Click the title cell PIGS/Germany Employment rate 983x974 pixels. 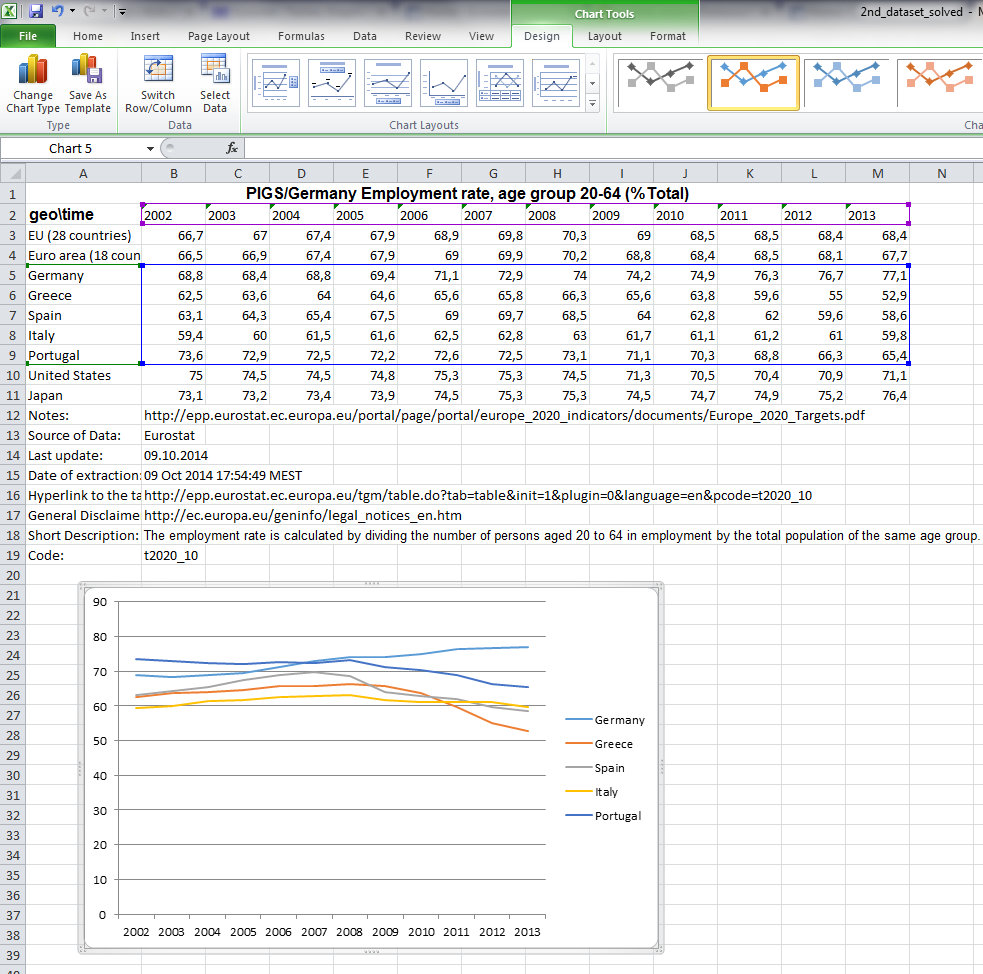tap(467, 193)
